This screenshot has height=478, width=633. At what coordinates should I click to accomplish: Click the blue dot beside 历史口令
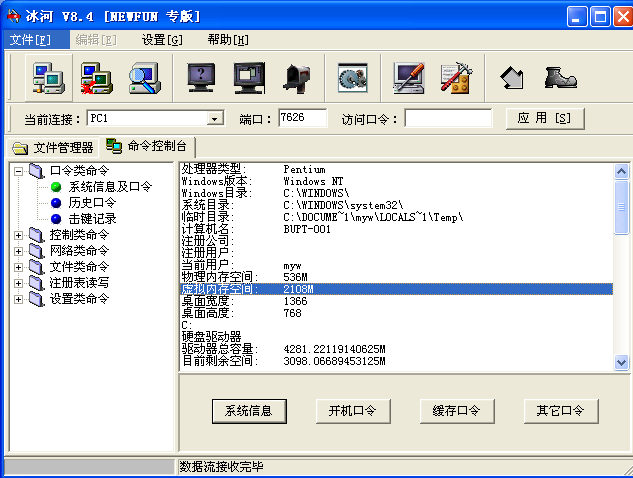[x=56, y=203]
